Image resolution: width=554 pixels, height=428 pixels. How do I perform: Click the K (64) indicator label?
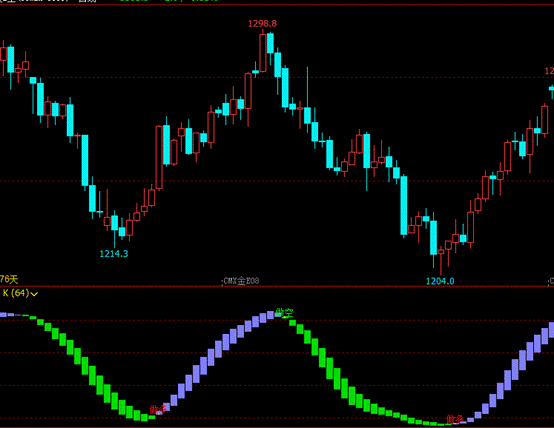16,293
